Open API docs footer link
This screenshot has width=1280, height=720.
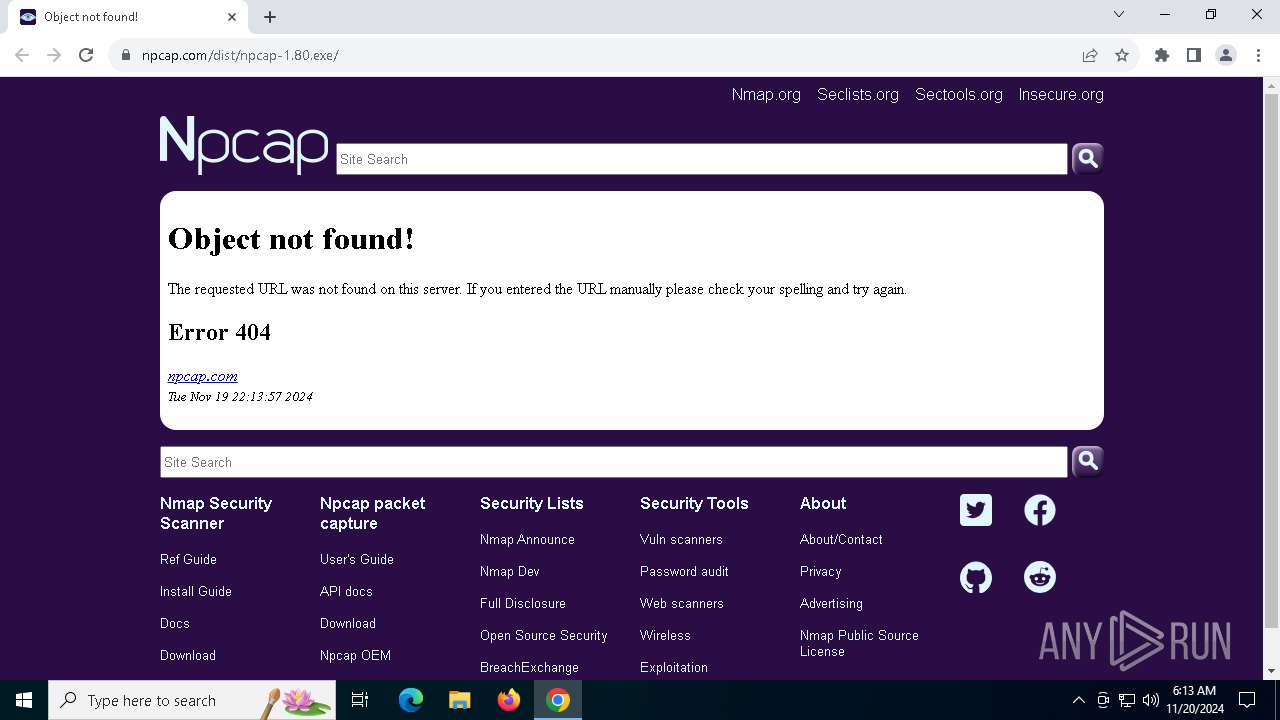[x=346, y=591]
